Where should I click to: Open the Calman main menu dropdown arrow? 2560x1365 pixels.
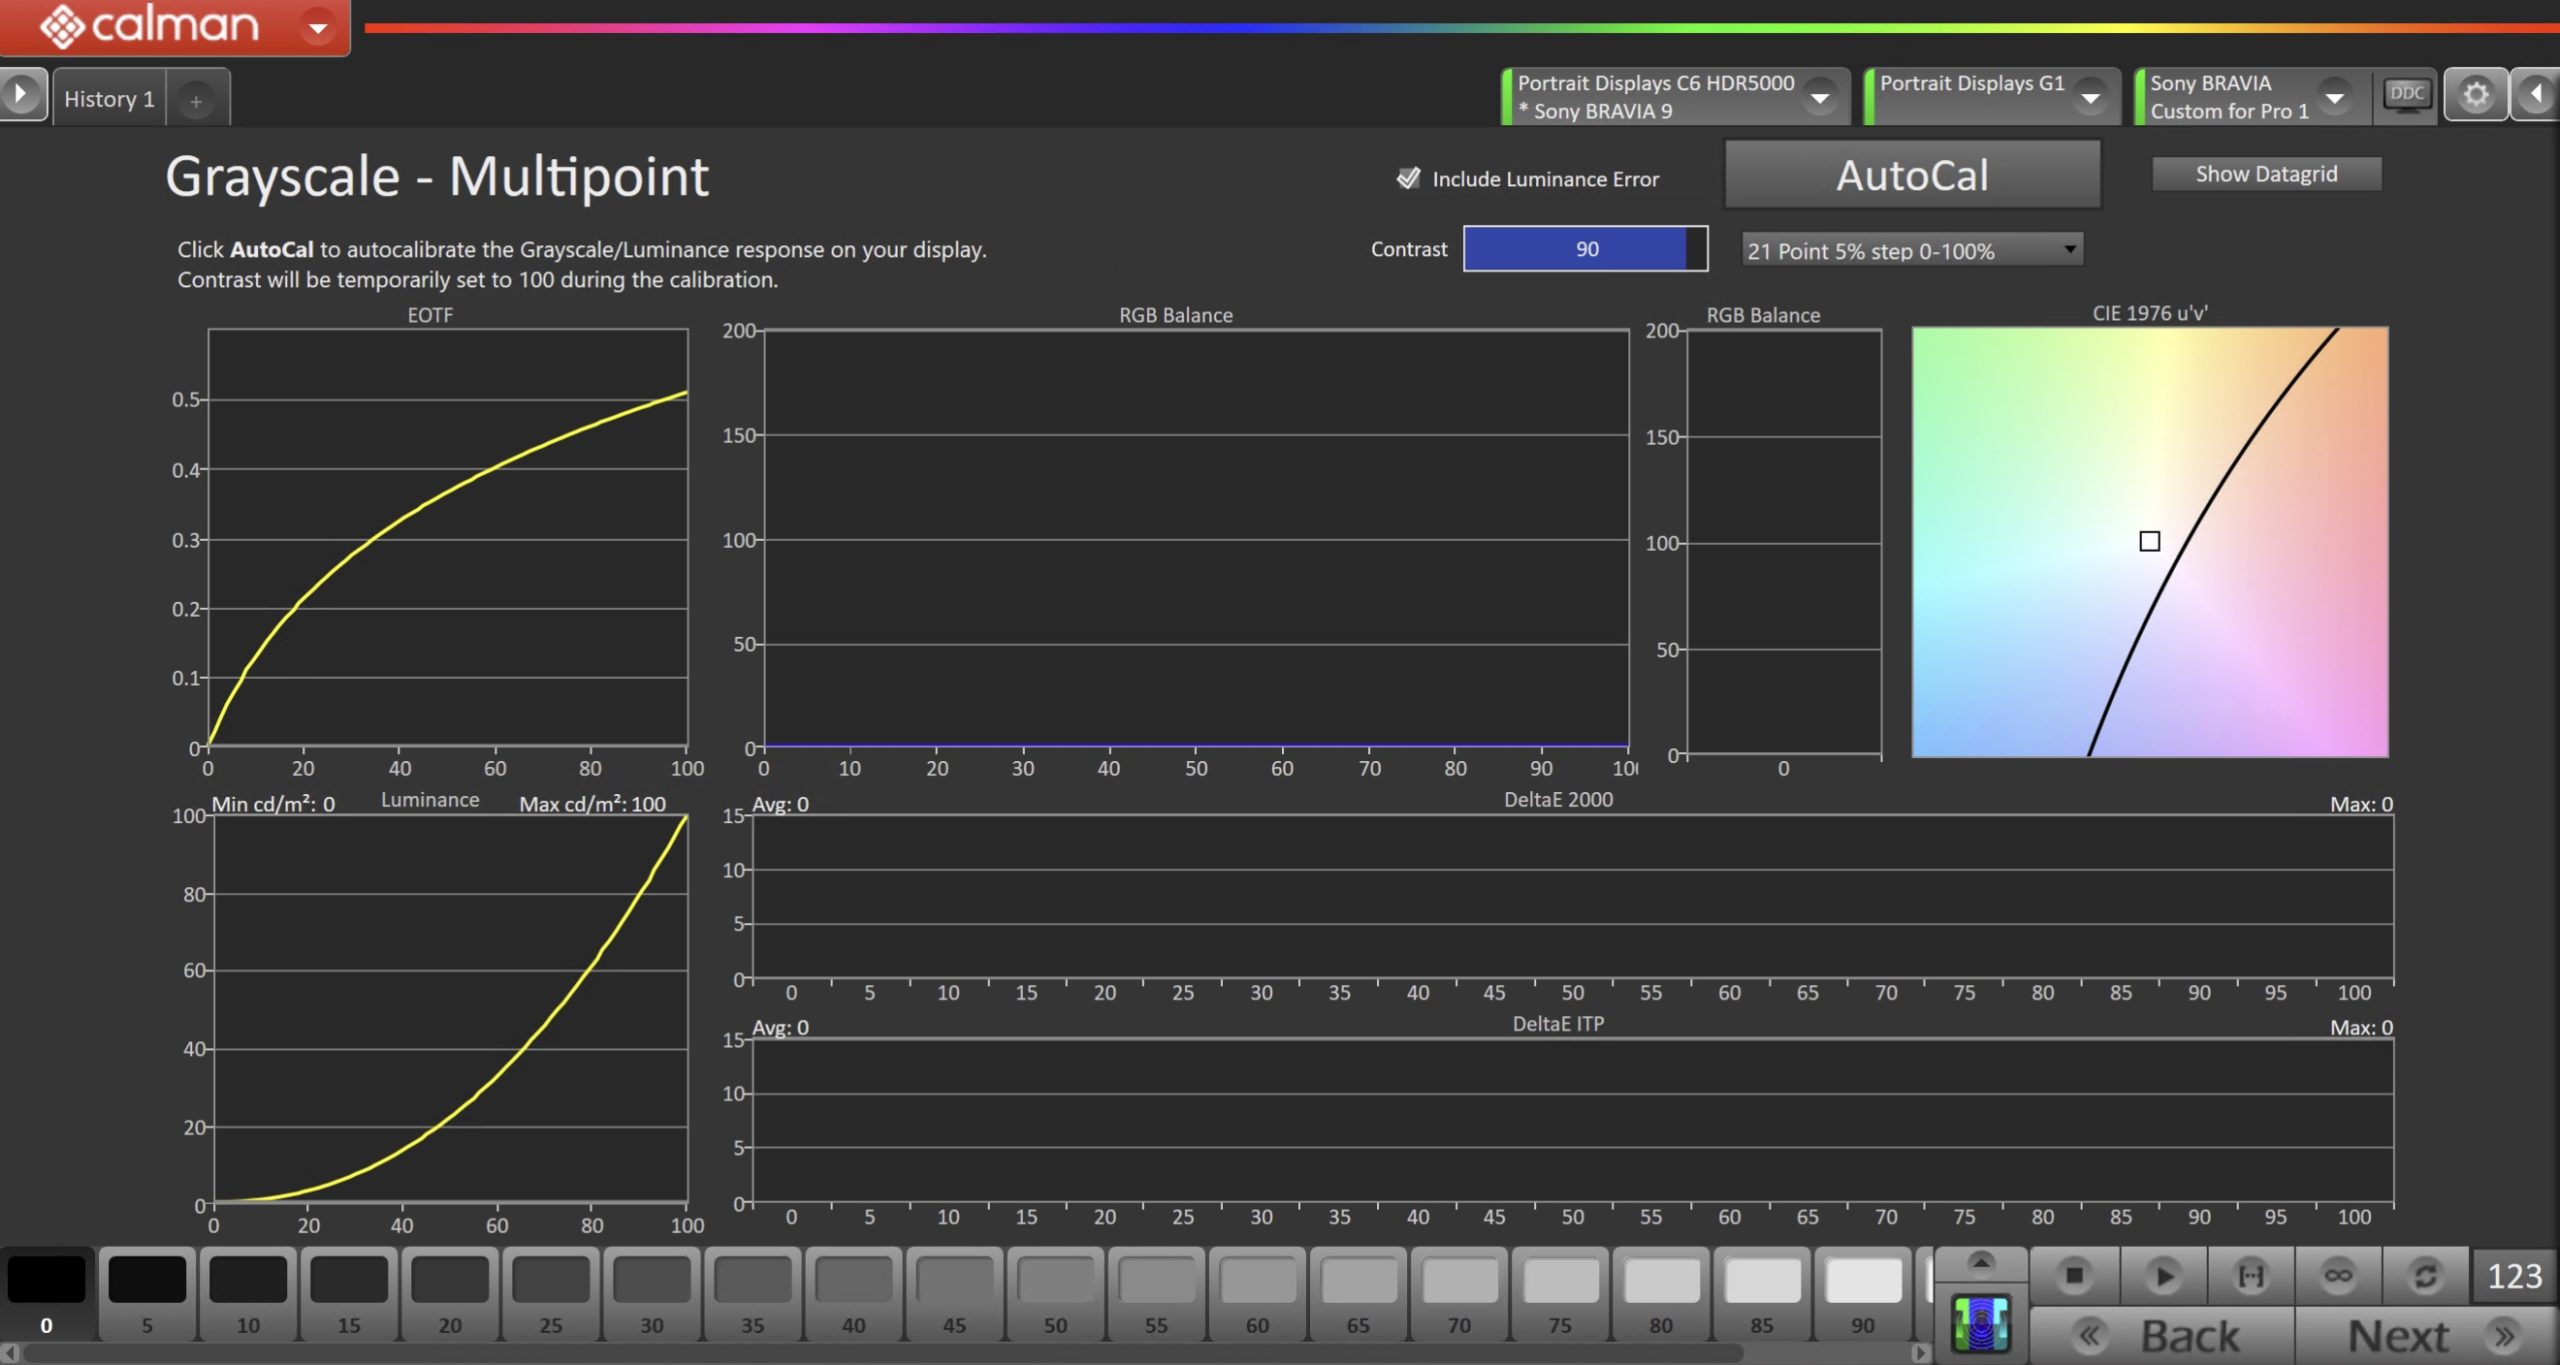click(318, 27)
